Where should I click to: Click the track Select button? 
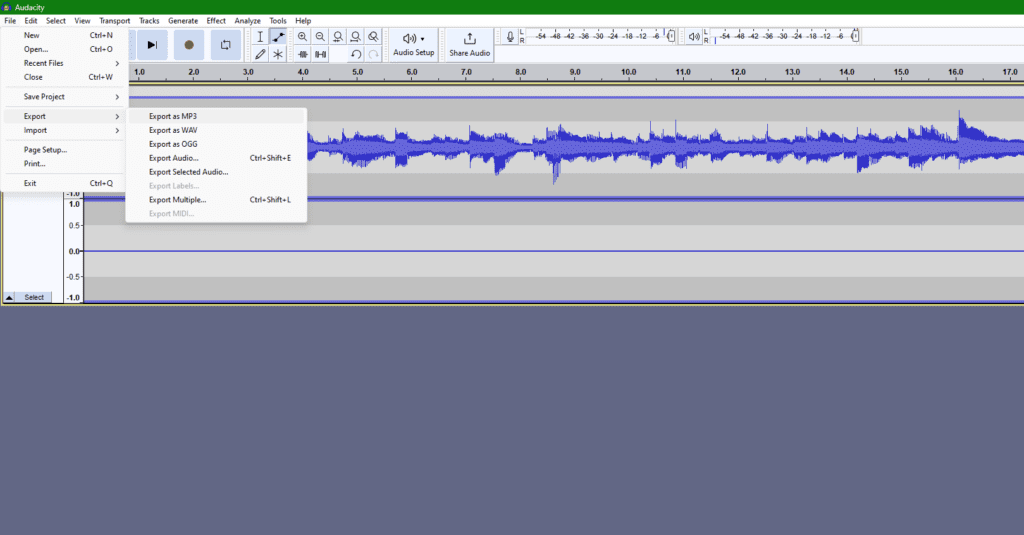click(34, 297)
